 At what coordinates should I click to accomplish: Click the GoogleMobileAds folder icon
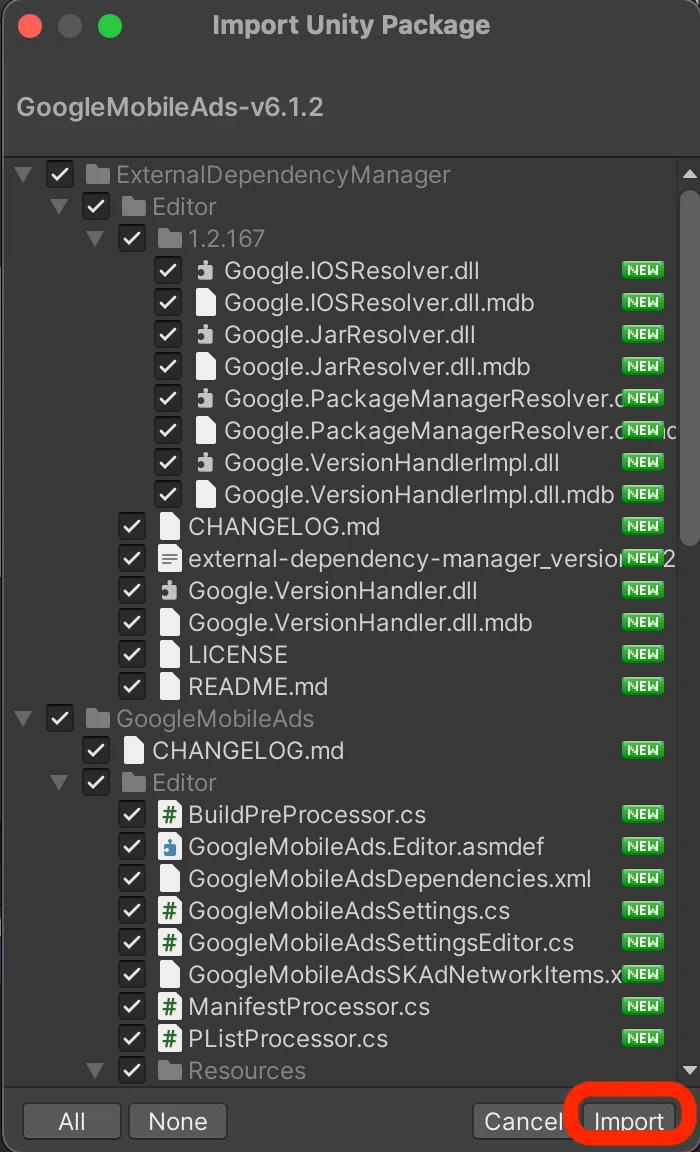point(98,719)
